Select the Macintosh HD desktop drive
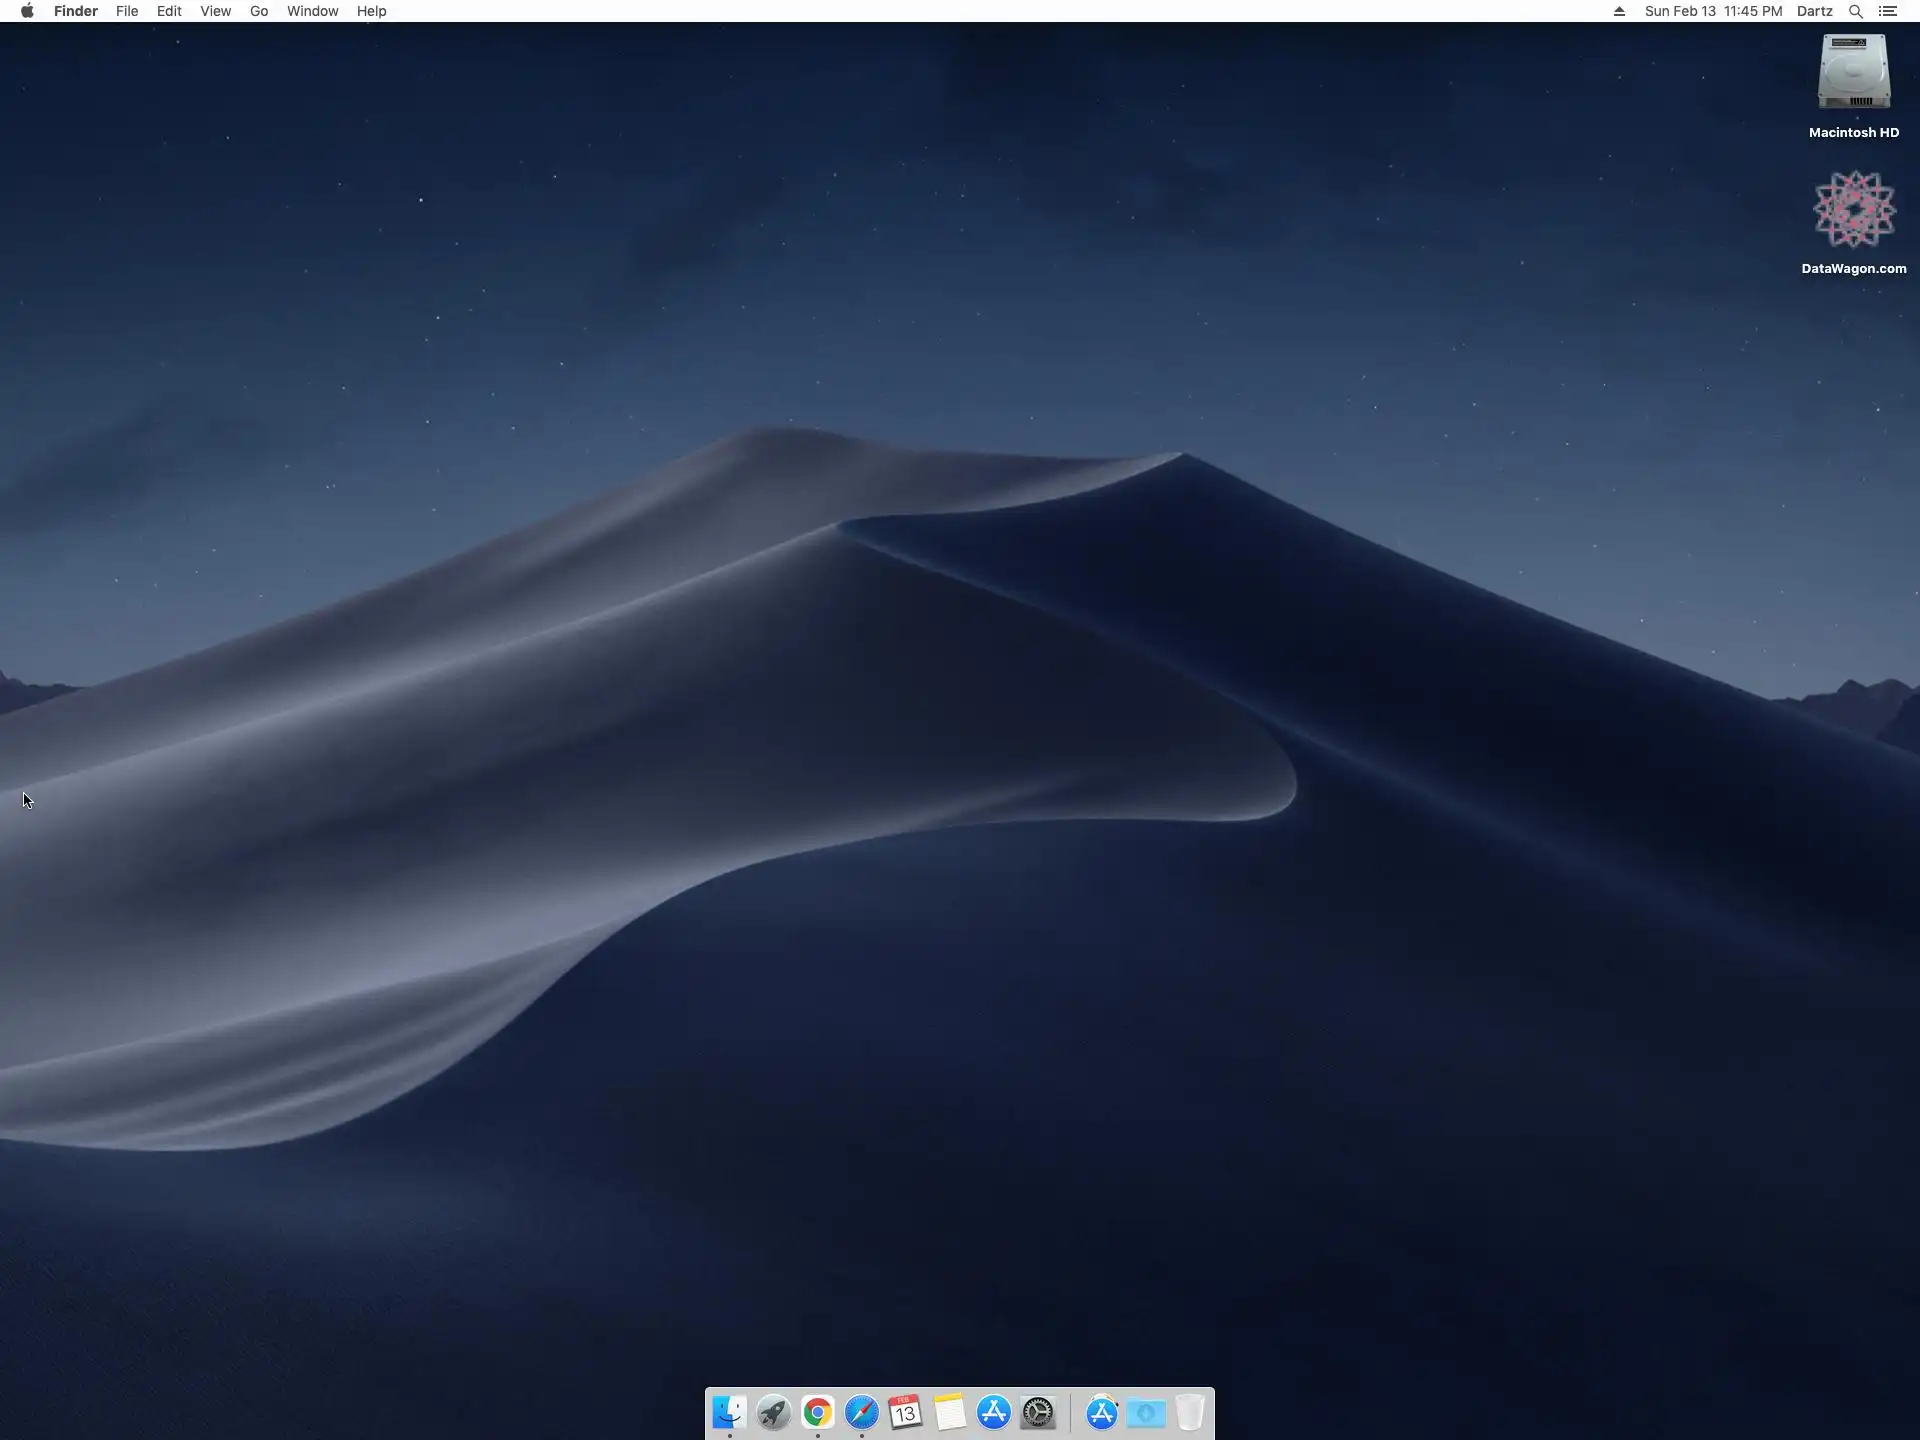The height and width of the screenshot is (1440, 1920). 1853,74
